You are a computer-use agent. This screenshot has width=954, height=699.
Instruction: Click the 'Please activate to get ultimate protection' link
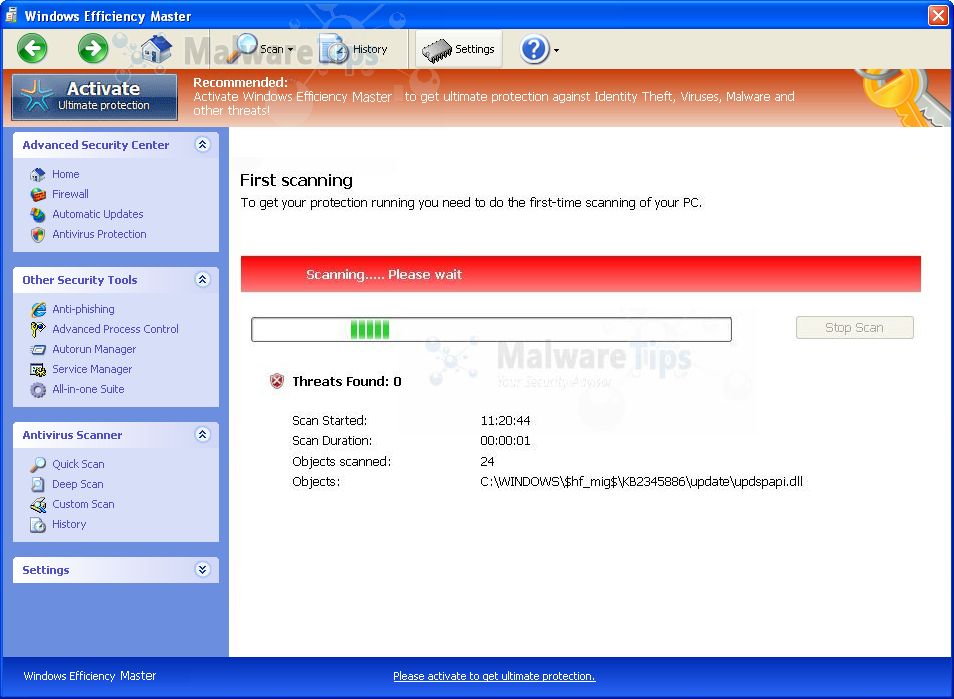coord(494,676)
